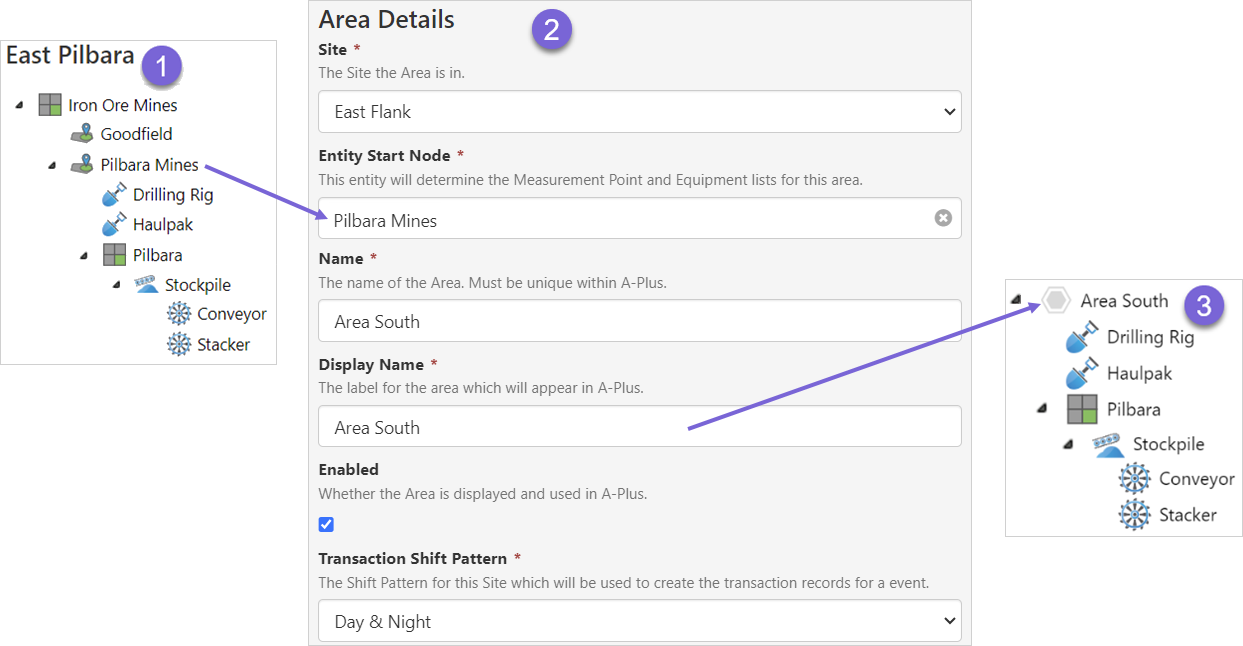Toggle the Enabled checkbox

pyautogui.click(x=326, y=524)
